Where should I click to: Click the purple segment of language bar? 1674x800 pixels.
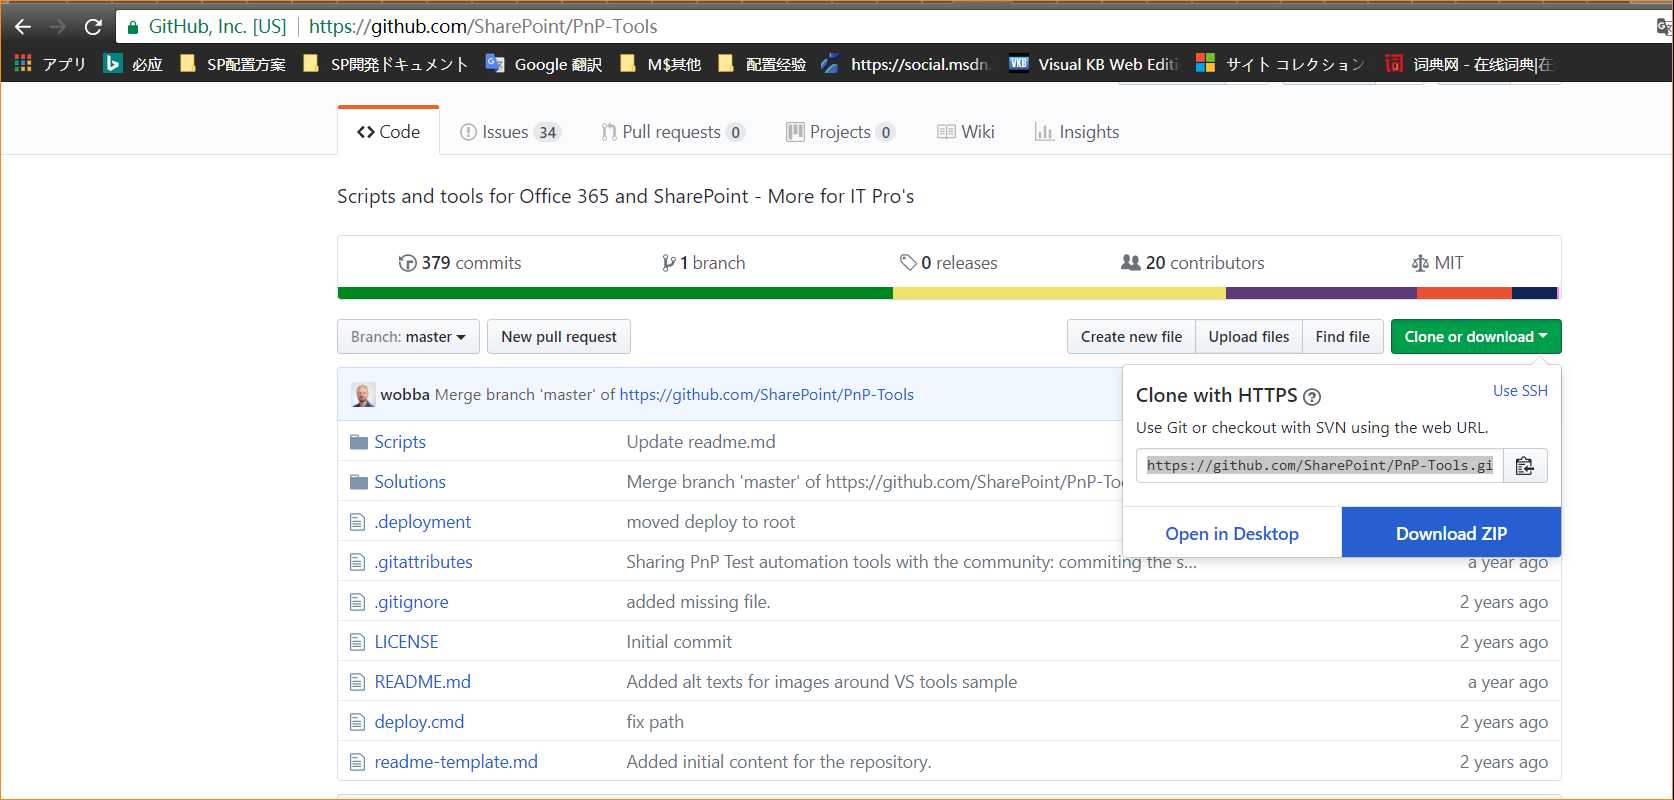click(x=1321, y=293)
